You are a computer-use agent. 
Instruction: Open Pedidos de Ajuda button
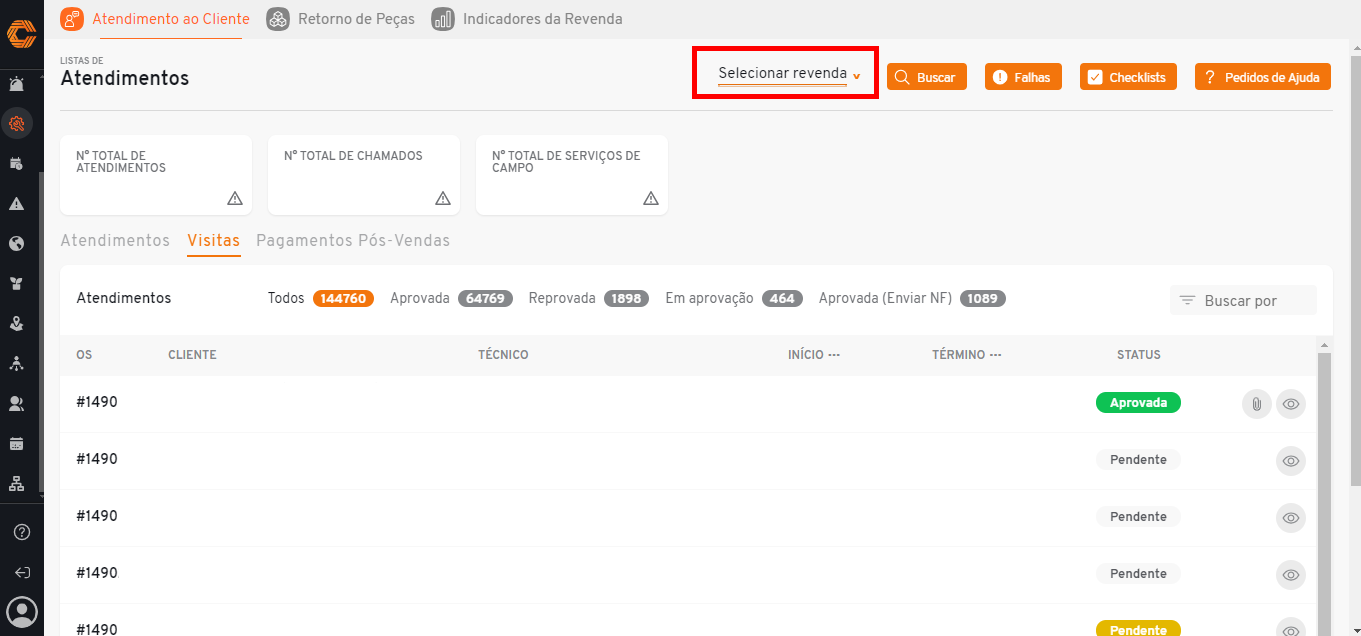[1262, 77]
